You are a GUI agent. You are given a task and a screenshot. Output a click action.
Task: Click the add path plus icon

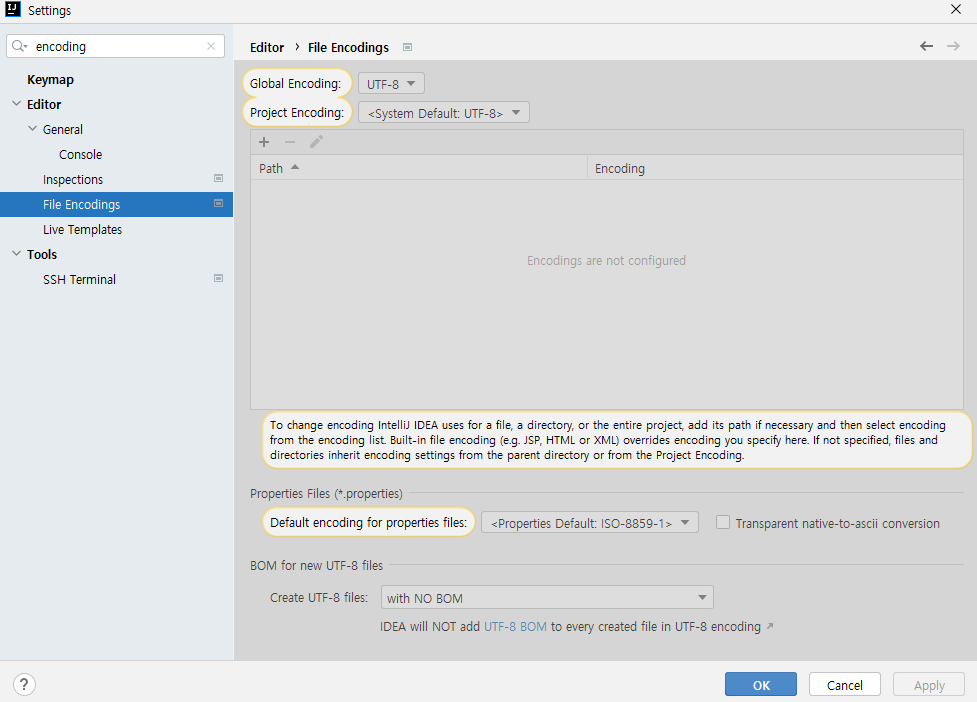point(264,142)
